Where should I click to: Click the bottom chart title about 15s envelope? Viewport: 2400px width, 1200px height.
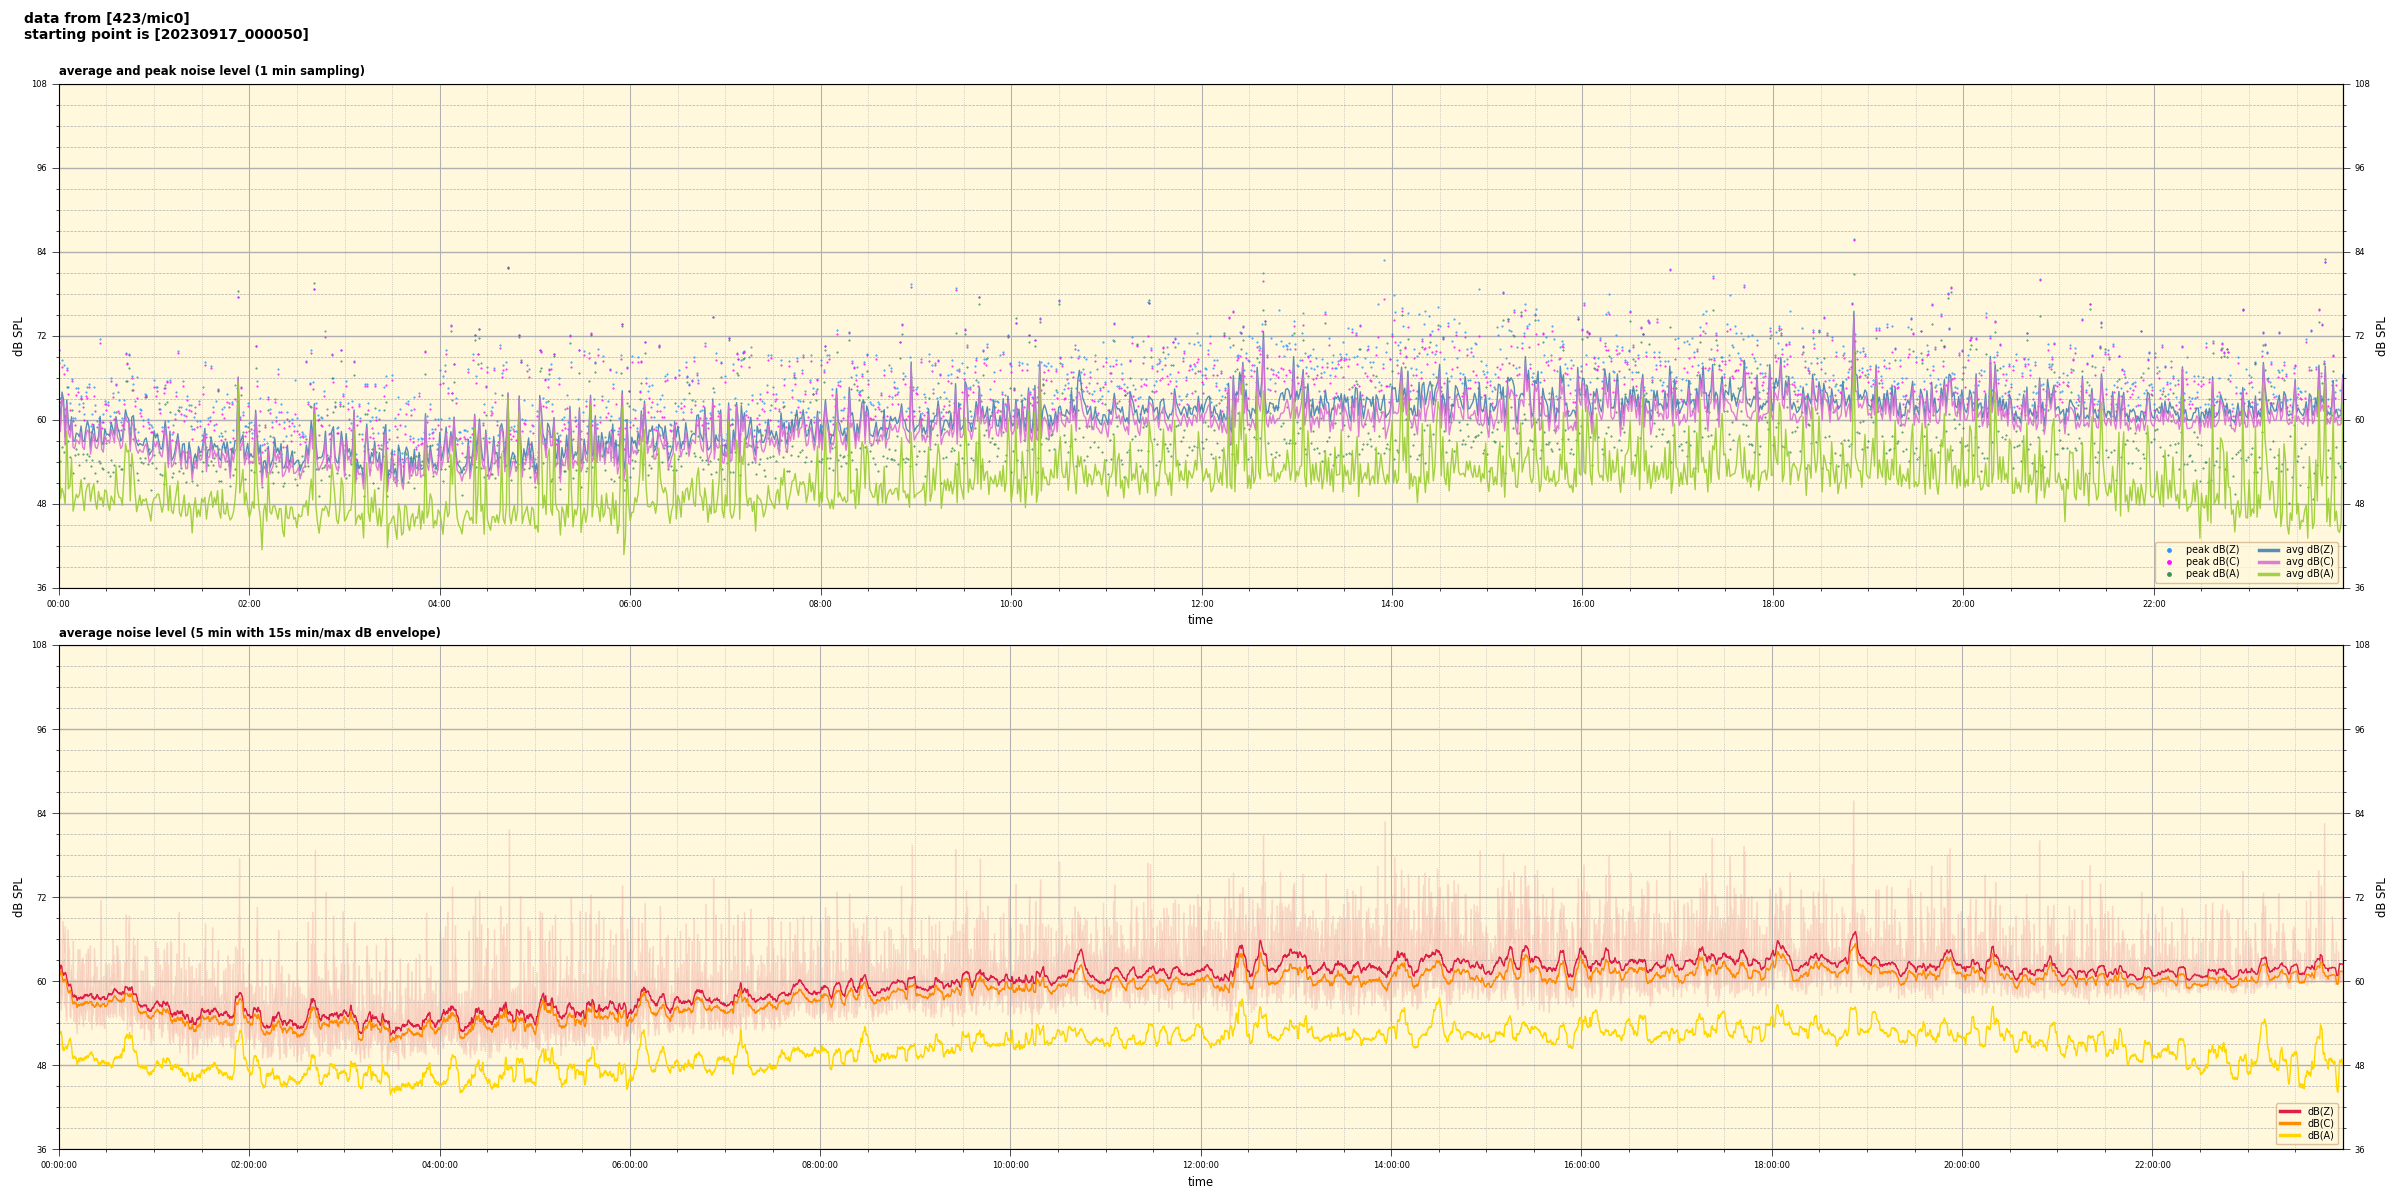pos(249,633)
